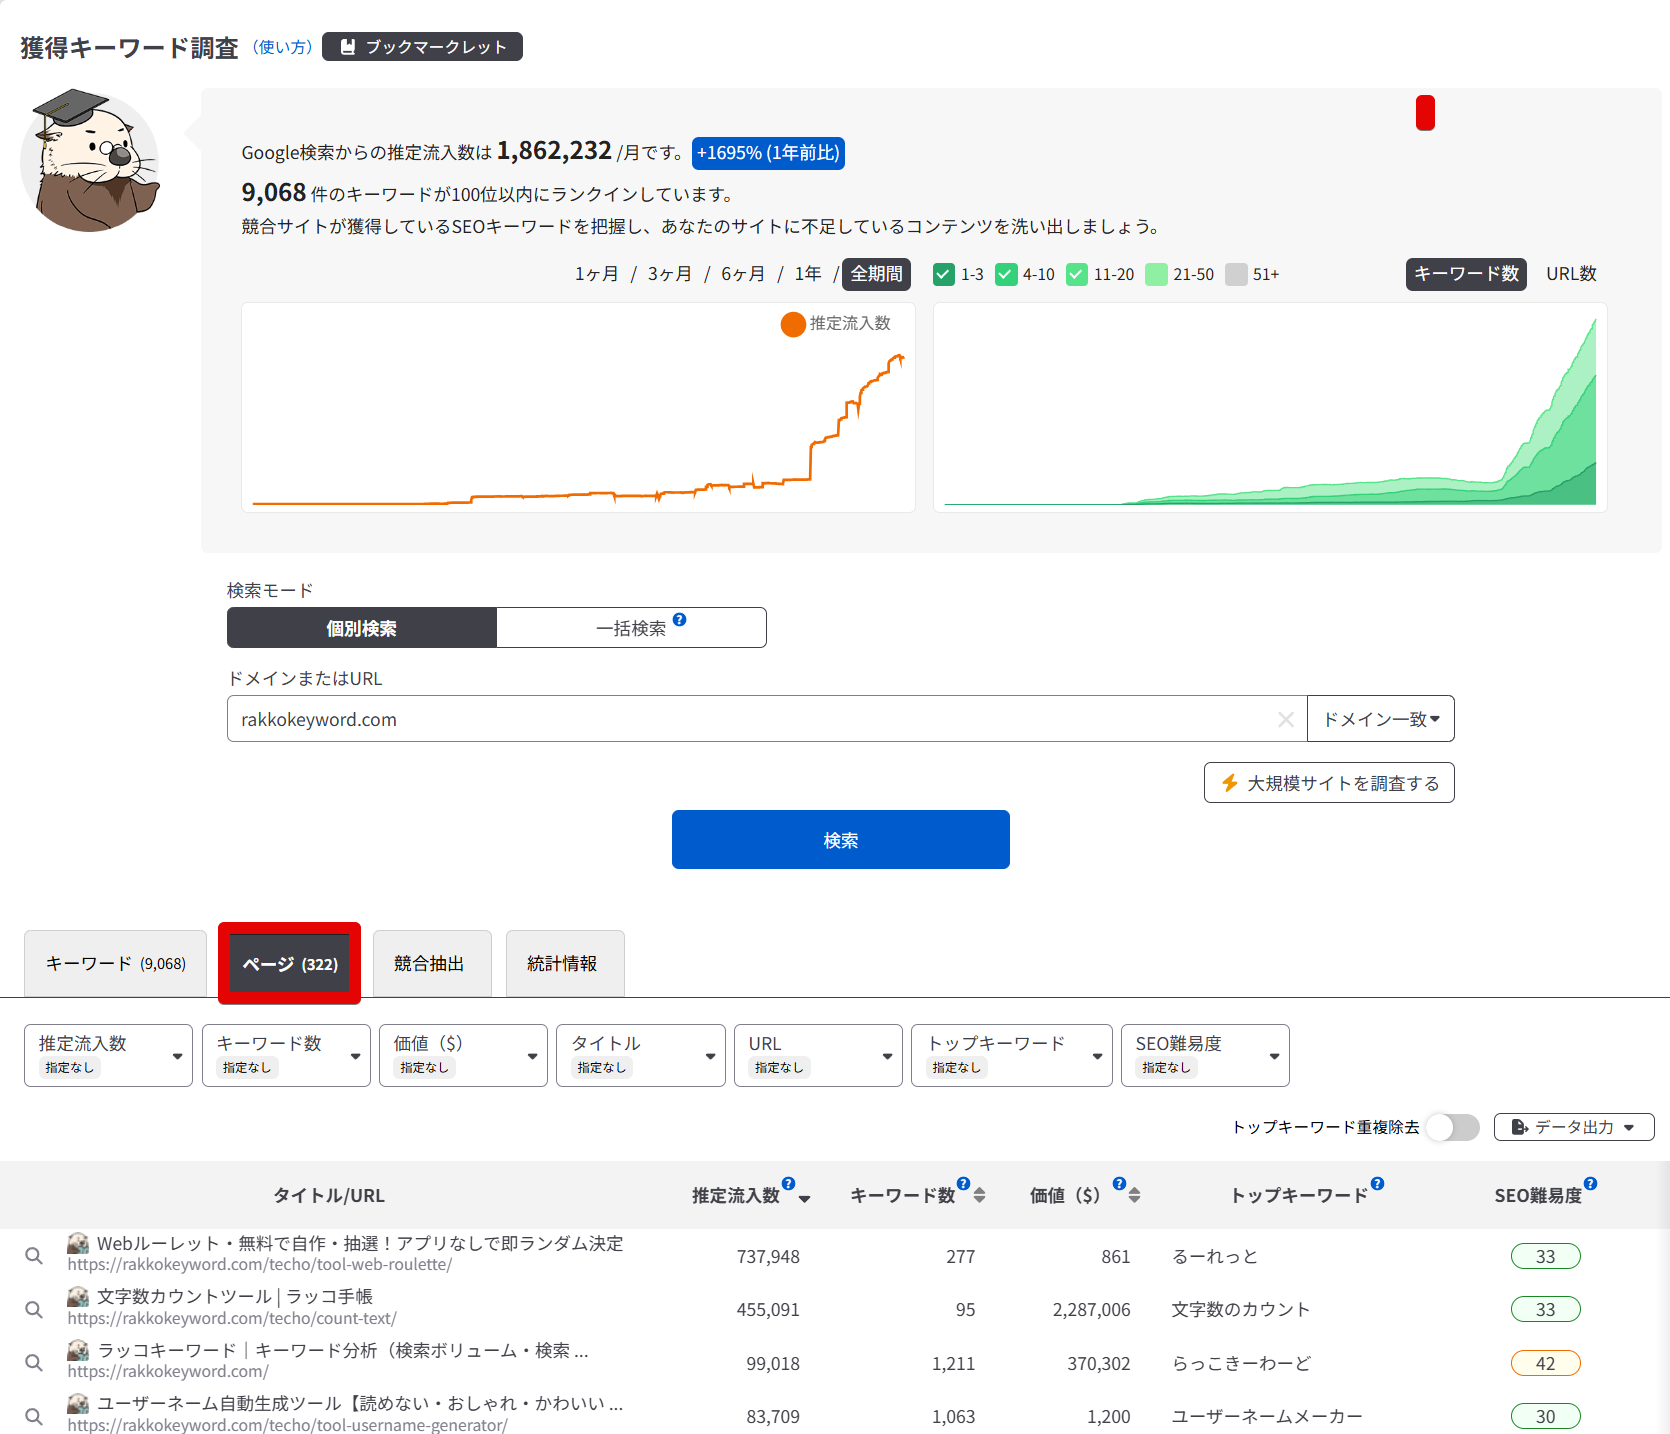This screenshot has width=1670, height=1434.
Task: Click the ドメインまたはURL input field
Action: click(x=750, y=719)
